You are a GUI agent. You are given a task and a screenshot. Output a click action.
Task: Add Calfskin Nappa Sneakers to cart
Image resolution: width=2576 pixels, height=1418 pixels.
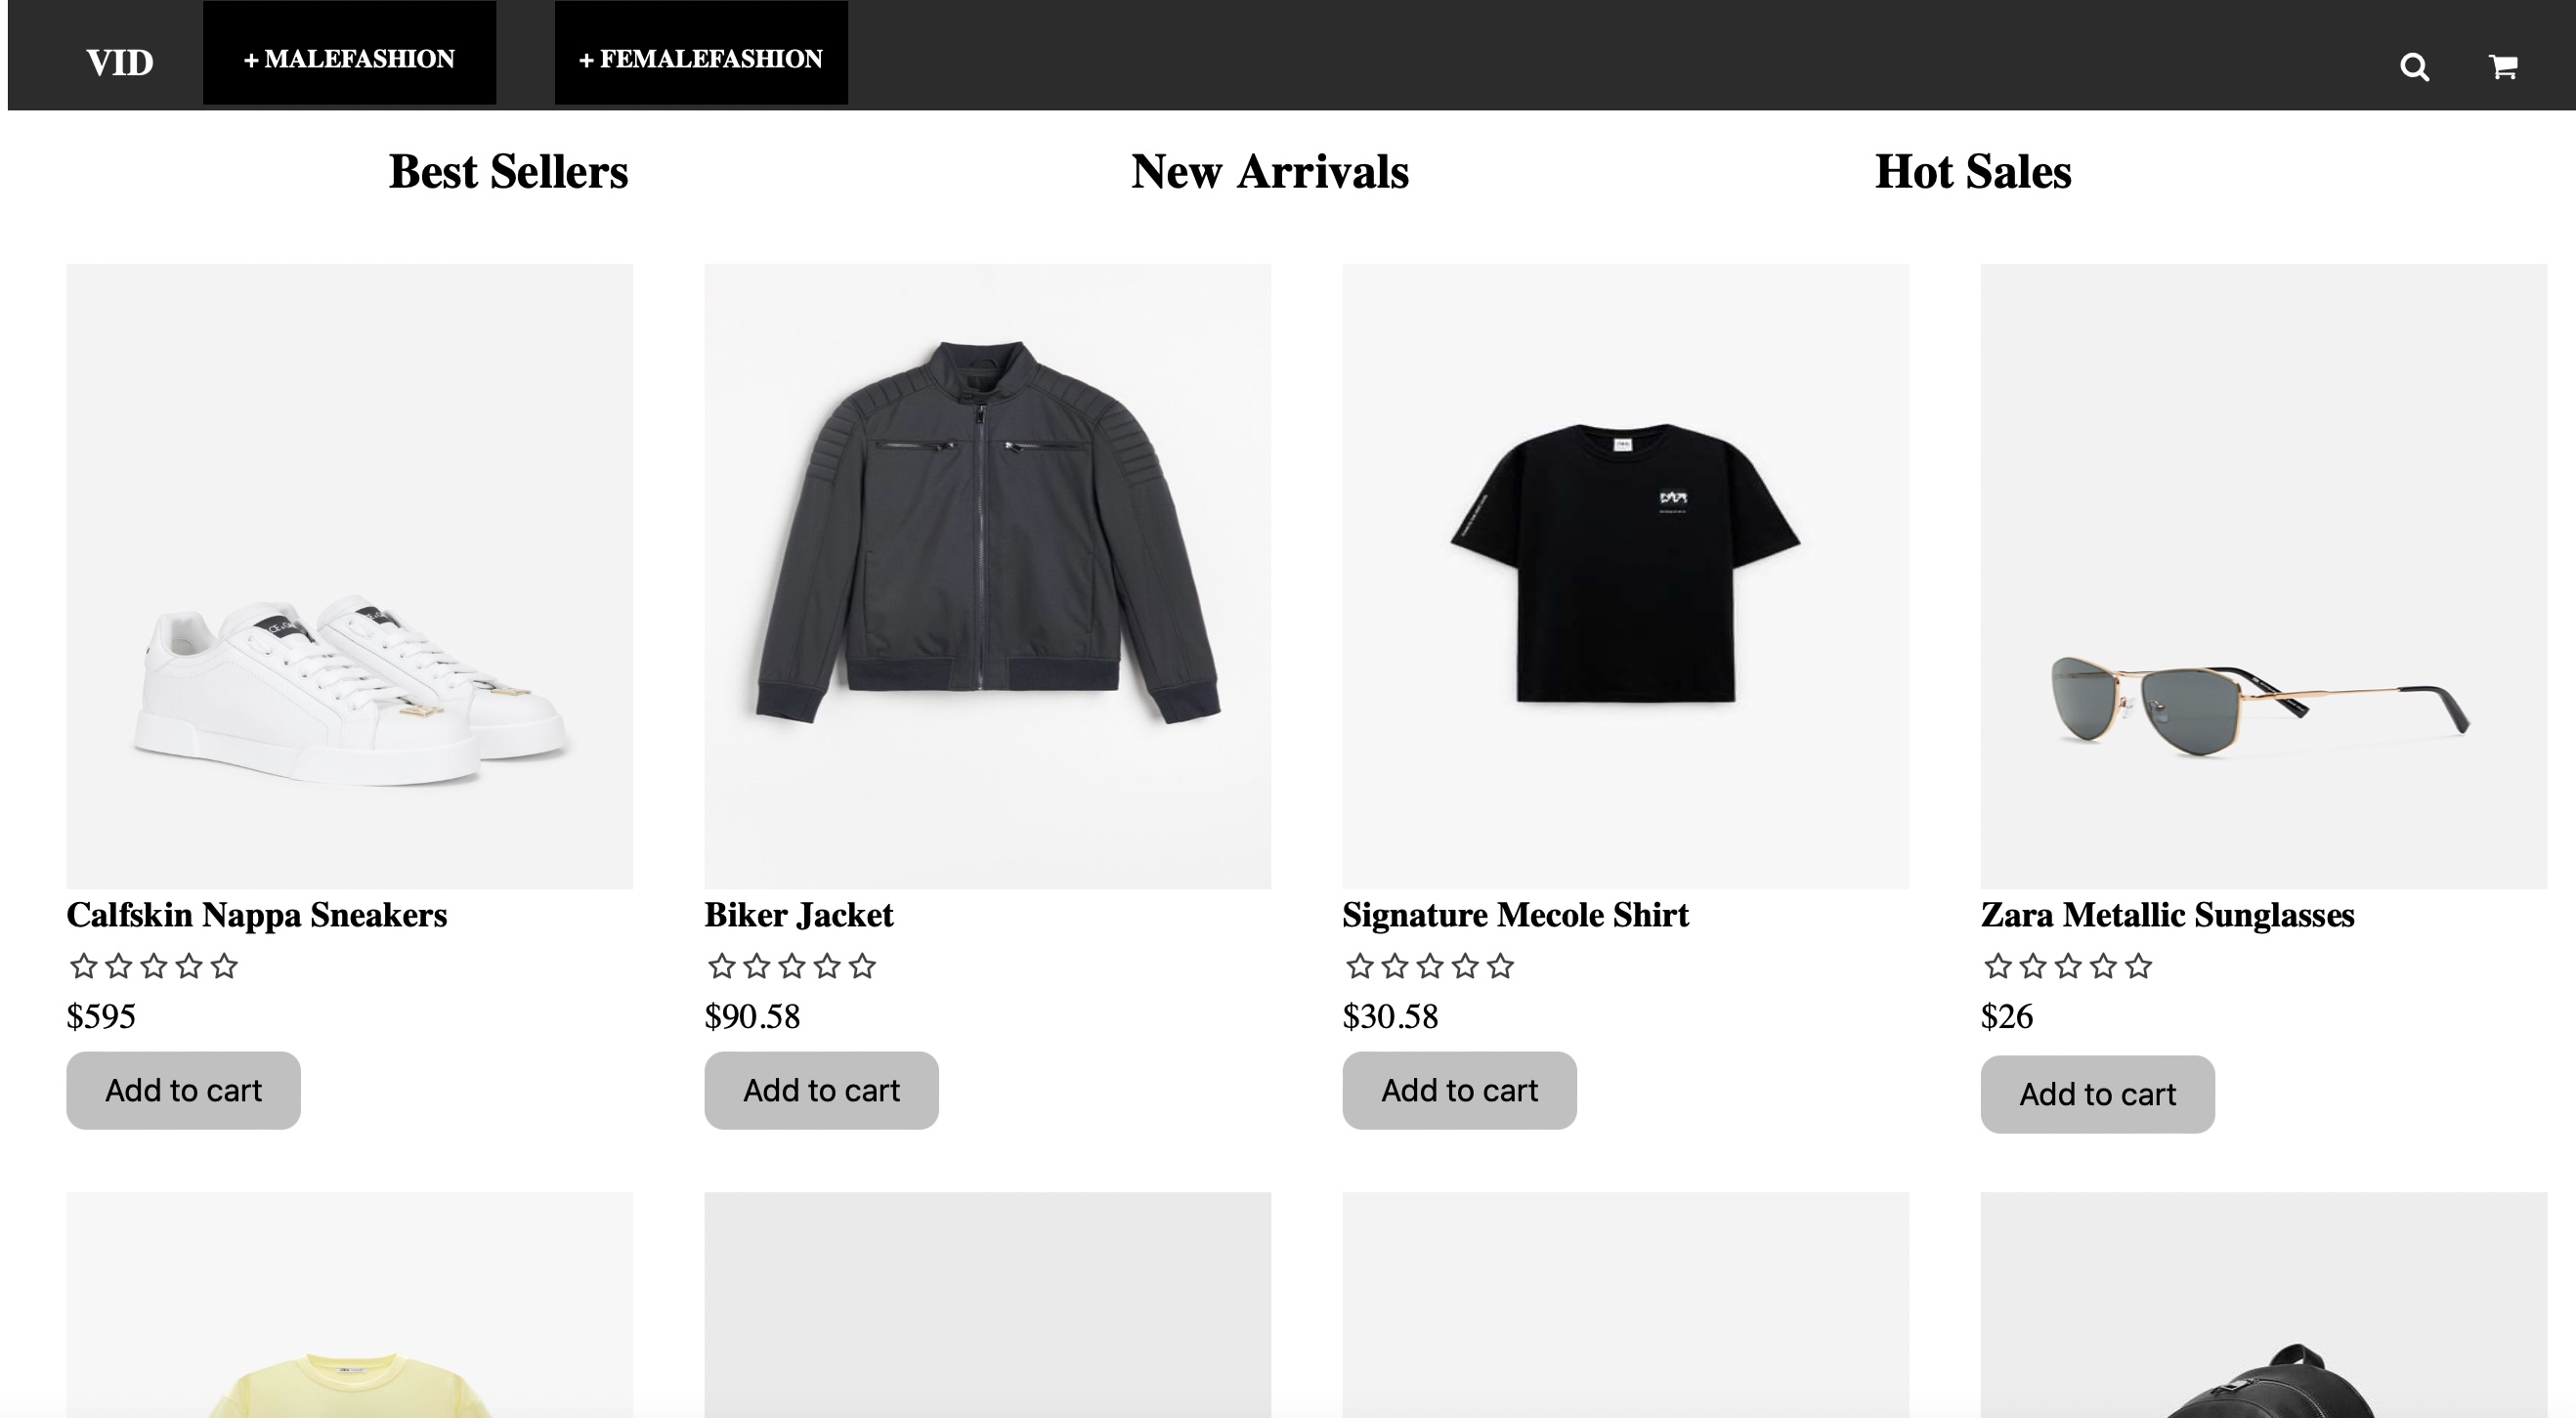183,1090
